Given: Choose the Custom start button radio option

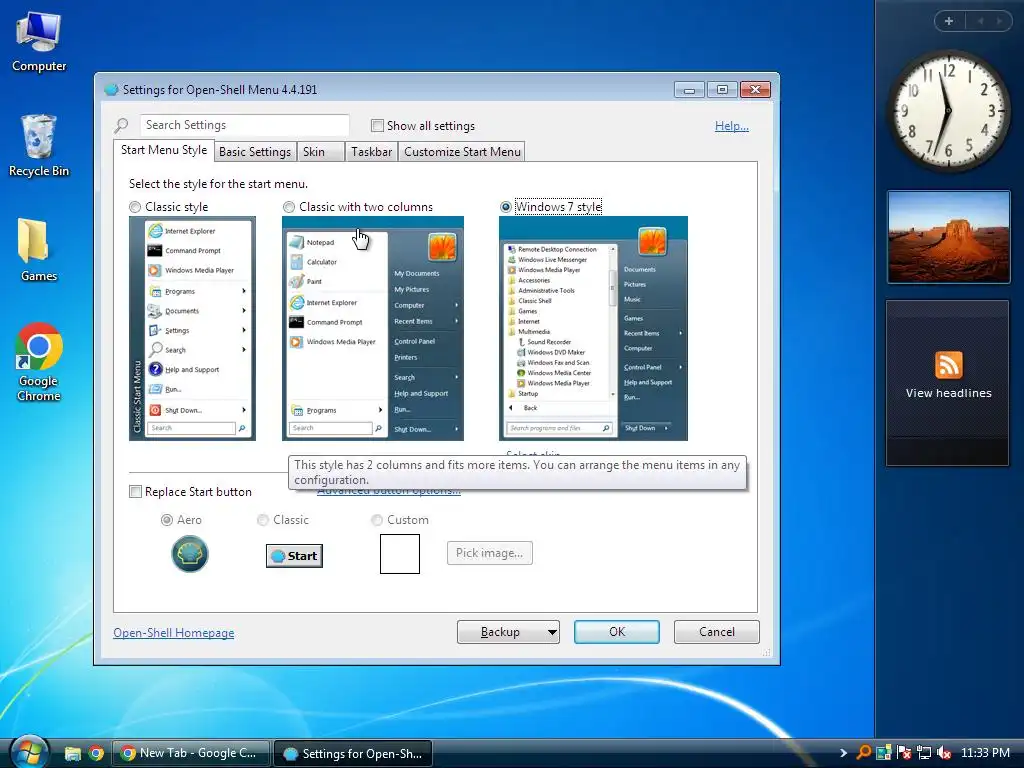Looking at the screenshot, I should tap(376, 520).
